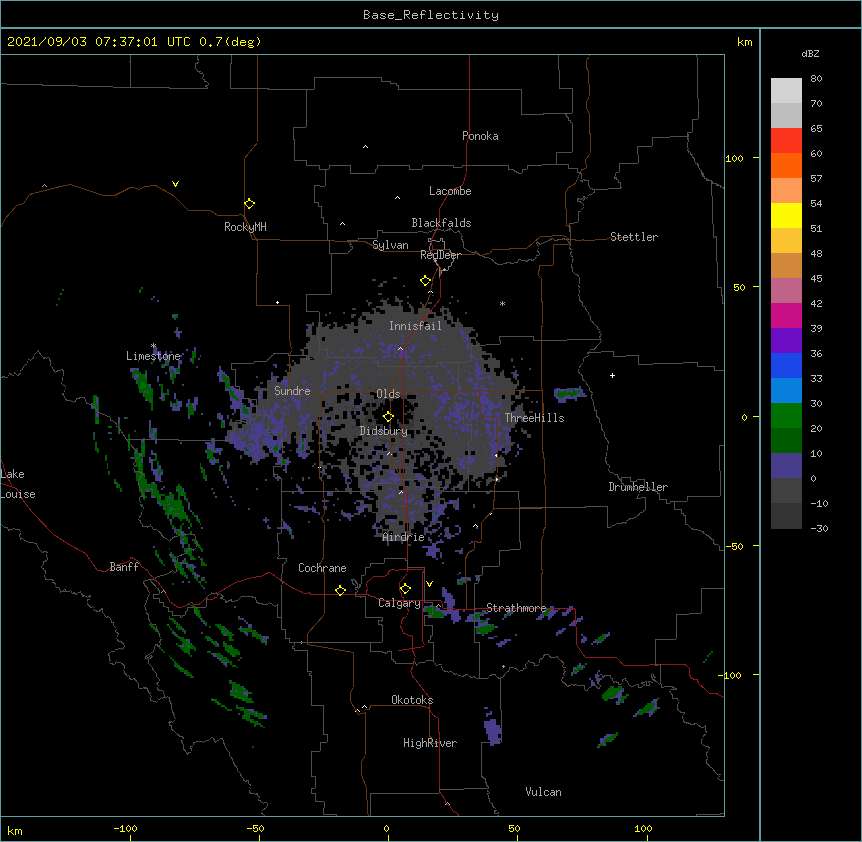Click the white plus marker northwest of Drumheller
The width and height of the screenshot is (862, 842).
pyautogui.click(x=612, y=375)
